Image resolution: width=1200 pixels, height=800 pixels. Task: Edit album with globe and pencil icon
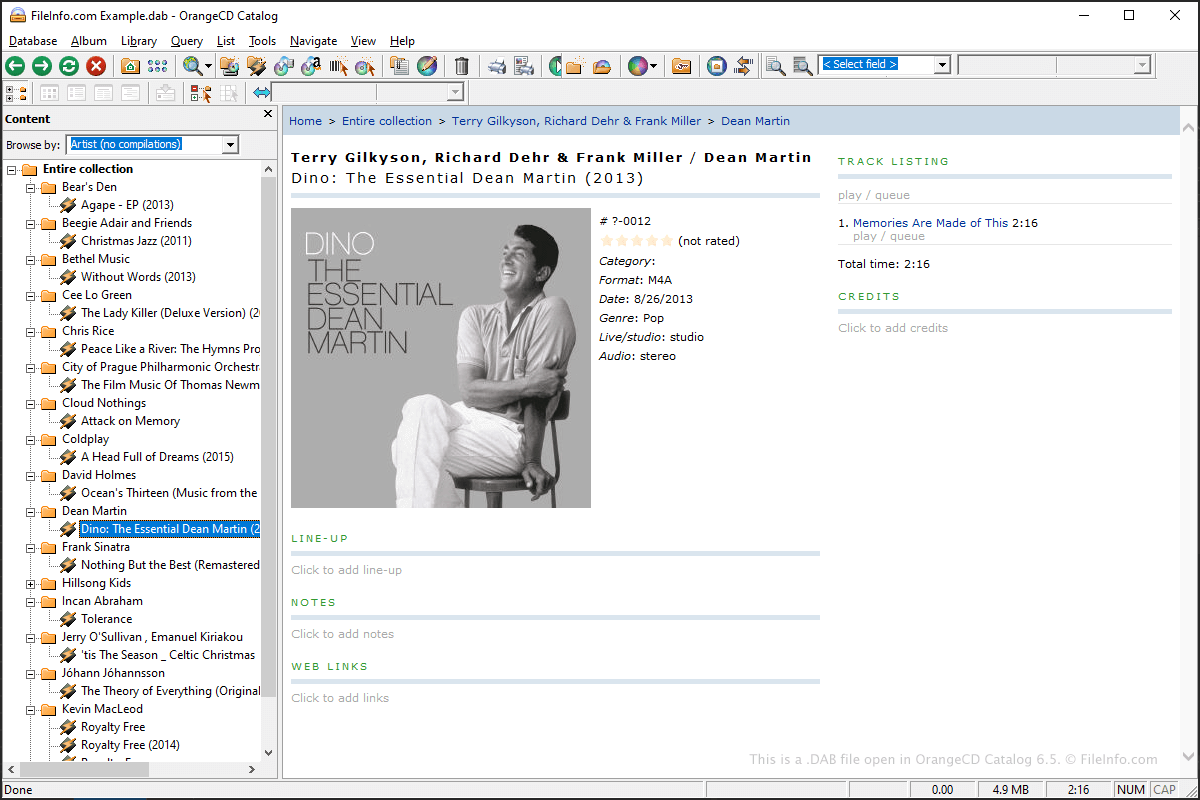pyautogui.click(x=427, y=66)
